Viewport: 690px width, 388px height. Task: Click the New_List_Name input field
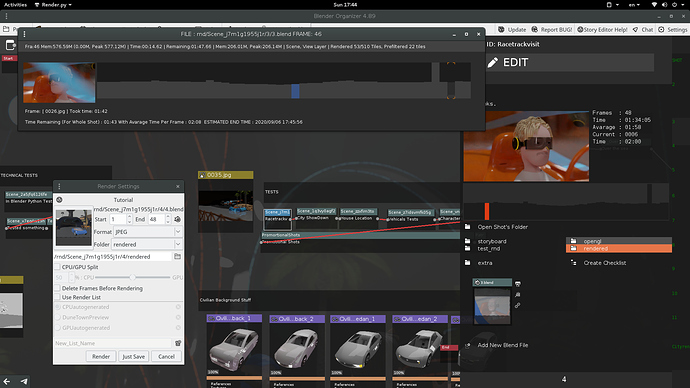click(x=113, y=343)
